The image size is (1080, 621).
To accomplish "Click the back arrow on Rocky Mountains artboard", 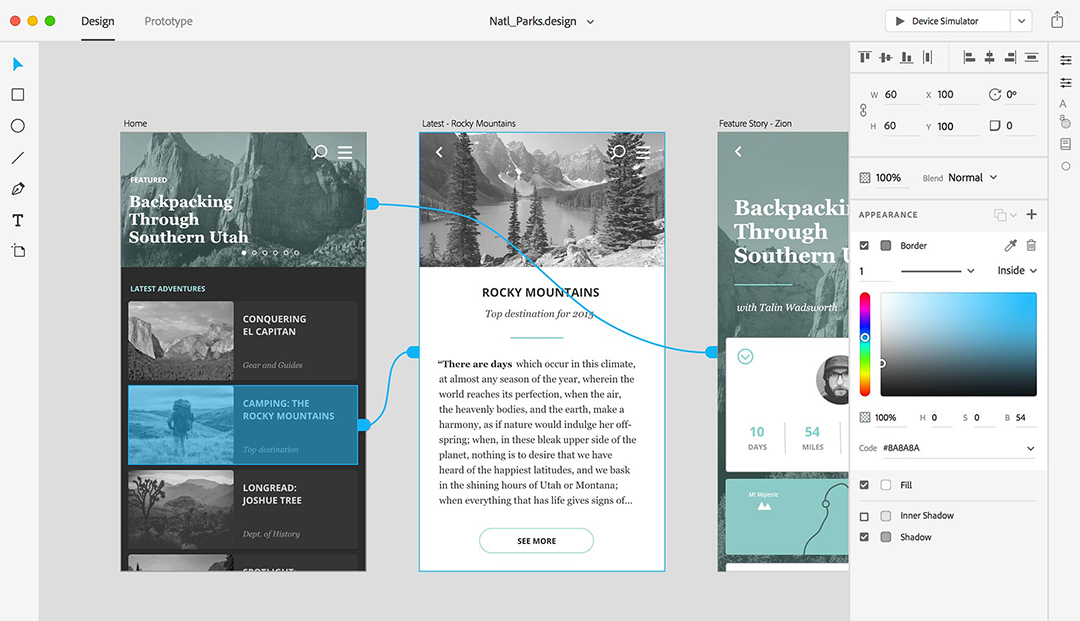I will [x=439, y=151].
